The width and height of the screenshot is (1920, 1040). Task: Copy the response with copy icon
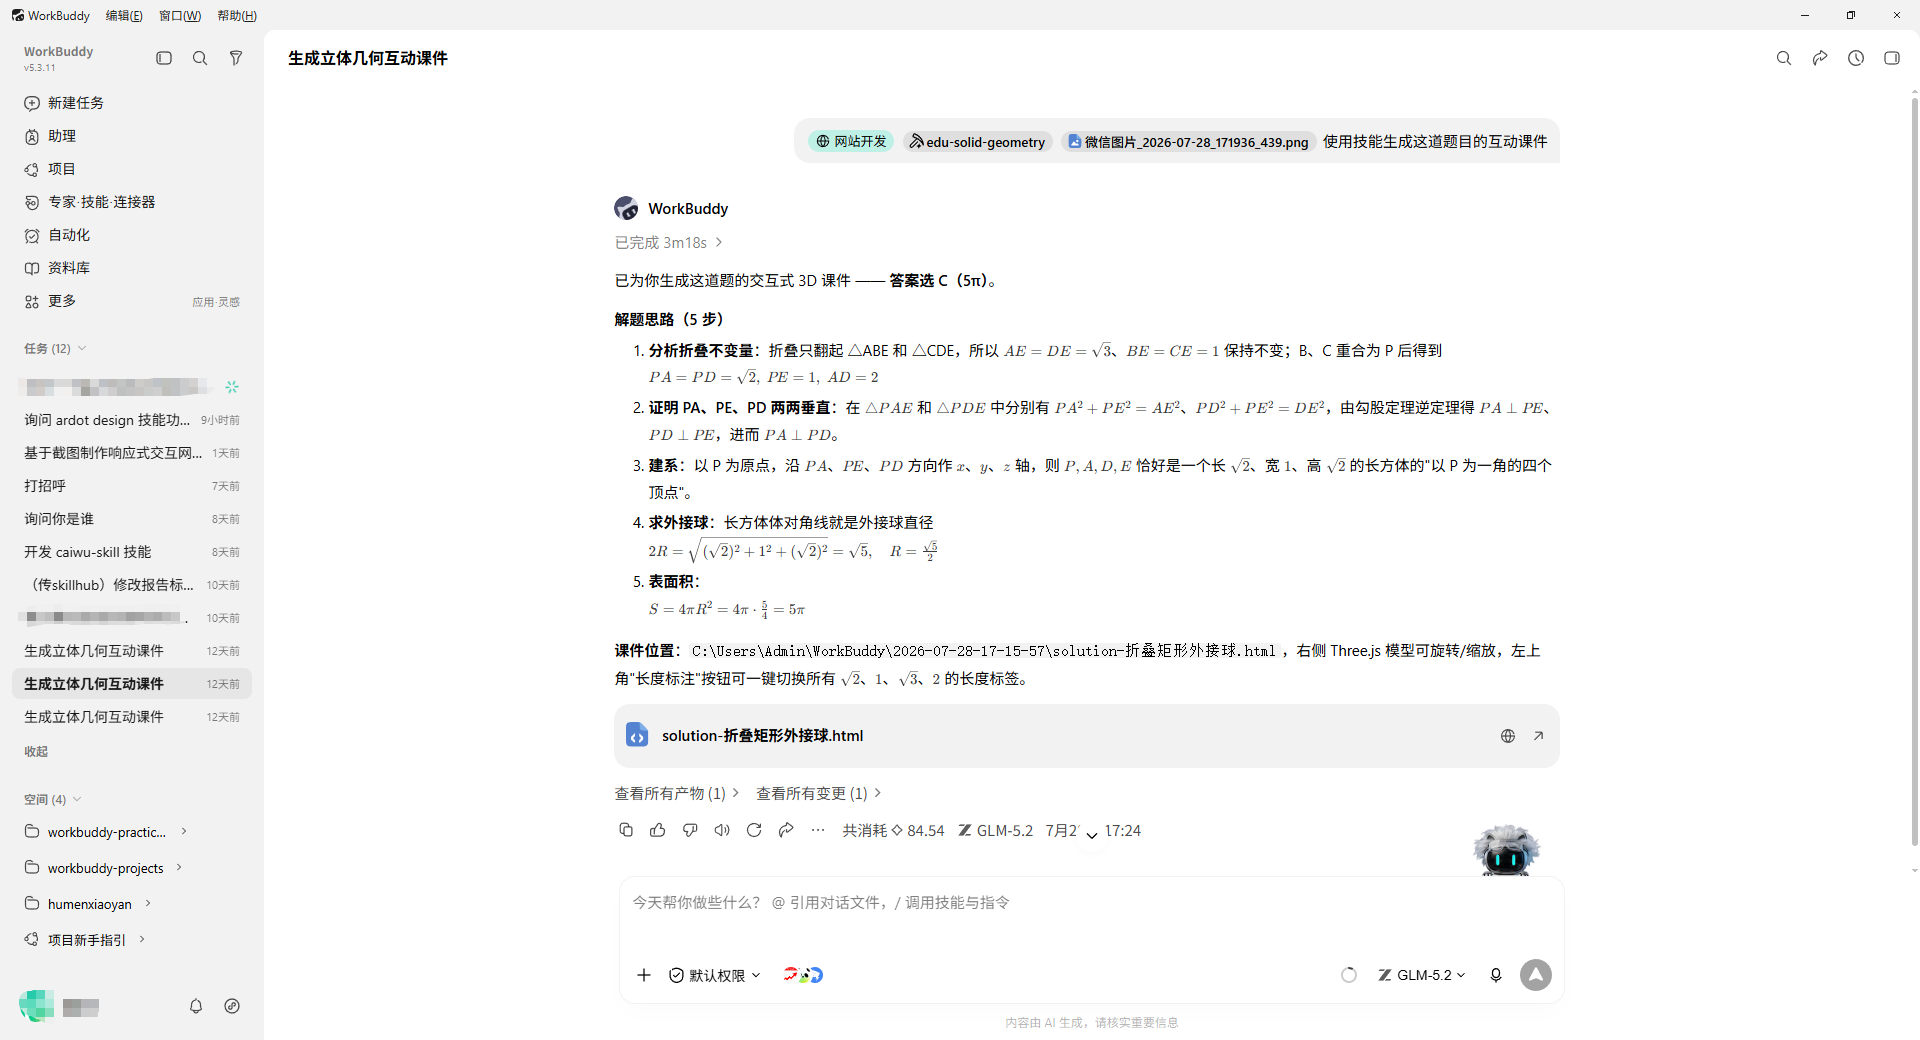tap(626, 830)
